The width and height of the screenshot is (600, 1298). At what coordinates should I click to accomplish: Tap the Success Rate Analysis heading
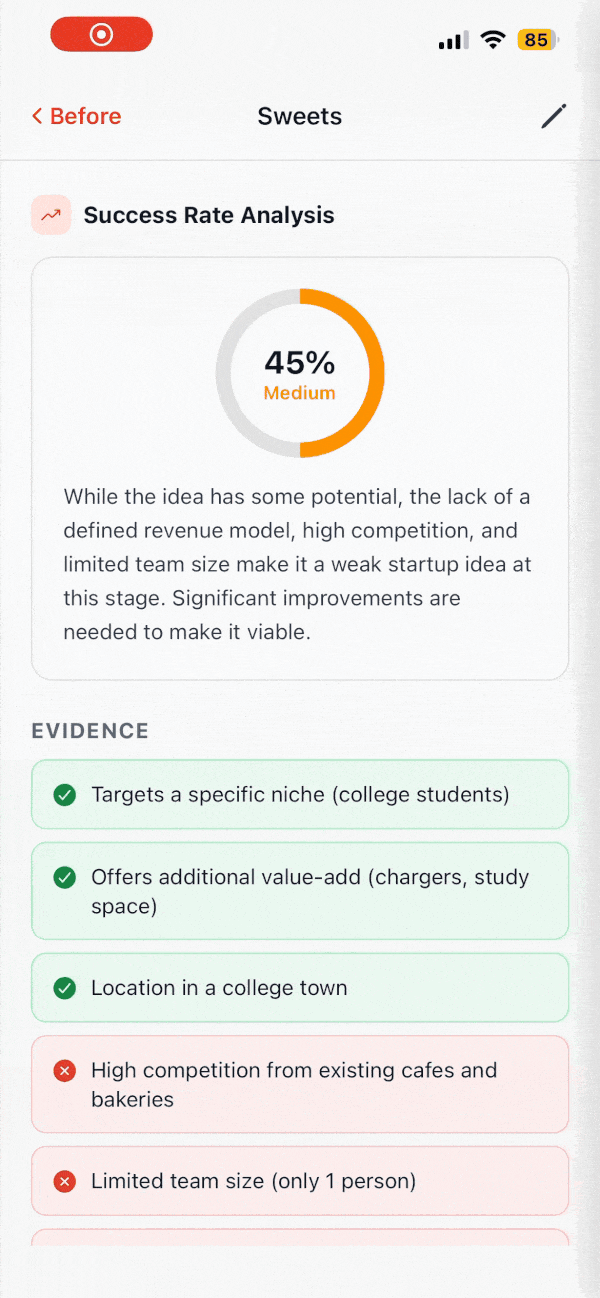(209, 215)
